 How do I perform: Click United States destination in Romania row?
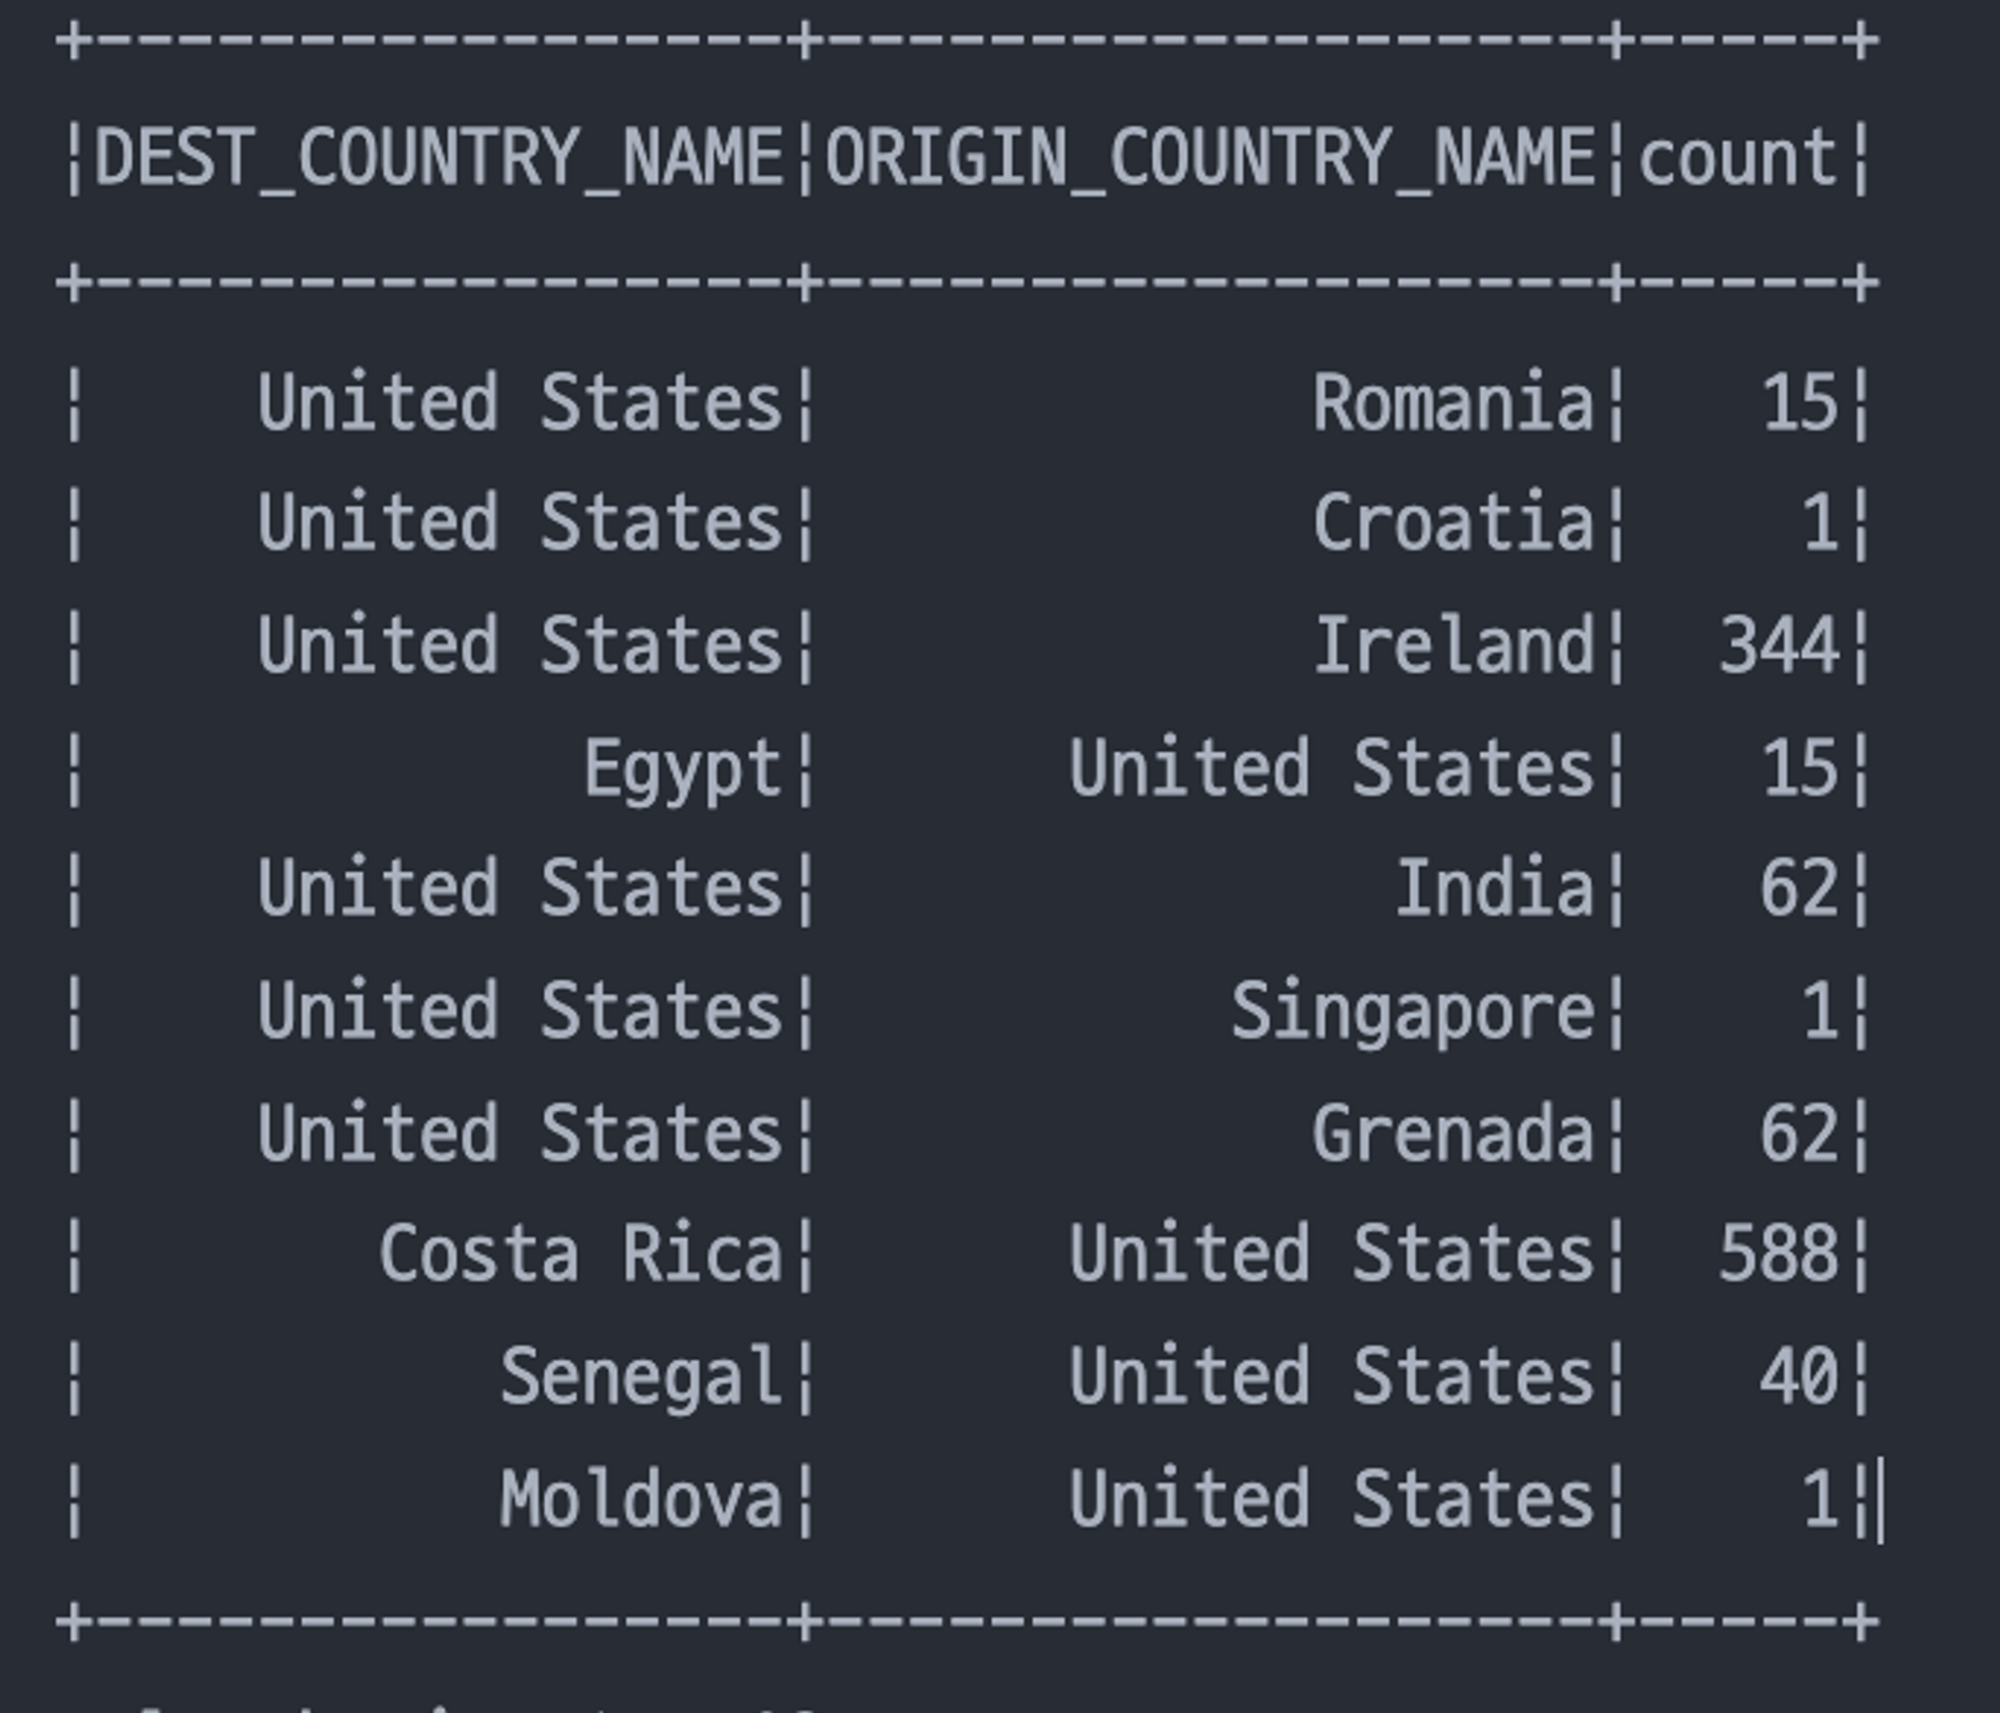tap(519, 403)
